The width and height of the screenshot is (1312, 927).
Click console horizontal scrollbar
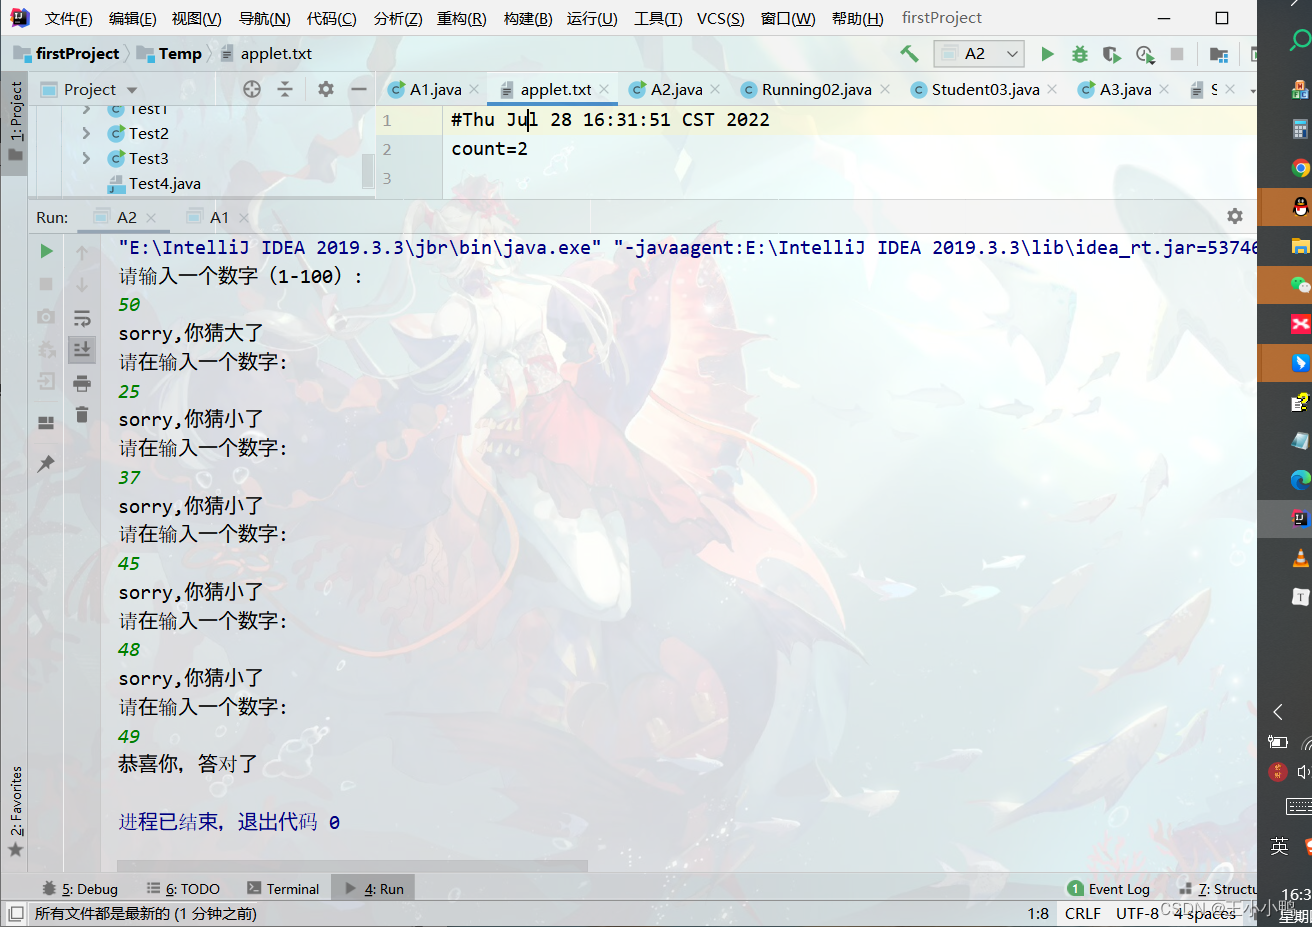click(x=352, y=866)
